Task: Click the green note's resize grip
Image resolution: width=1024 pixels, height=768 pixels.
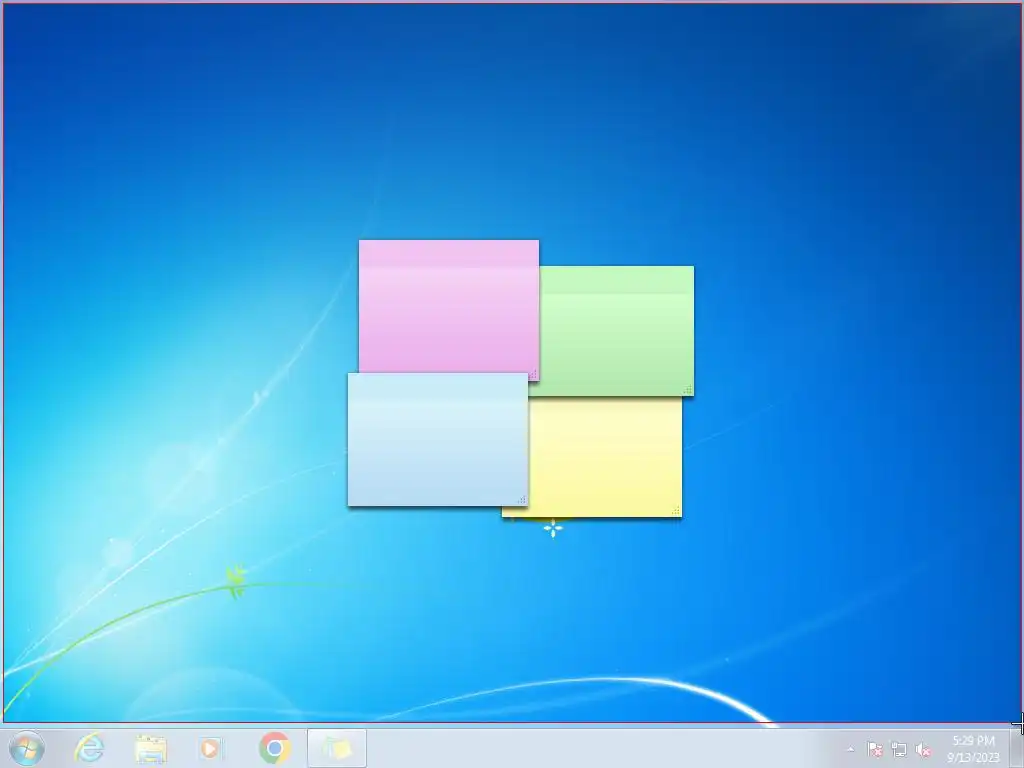Action: click(x=688, y=390)
